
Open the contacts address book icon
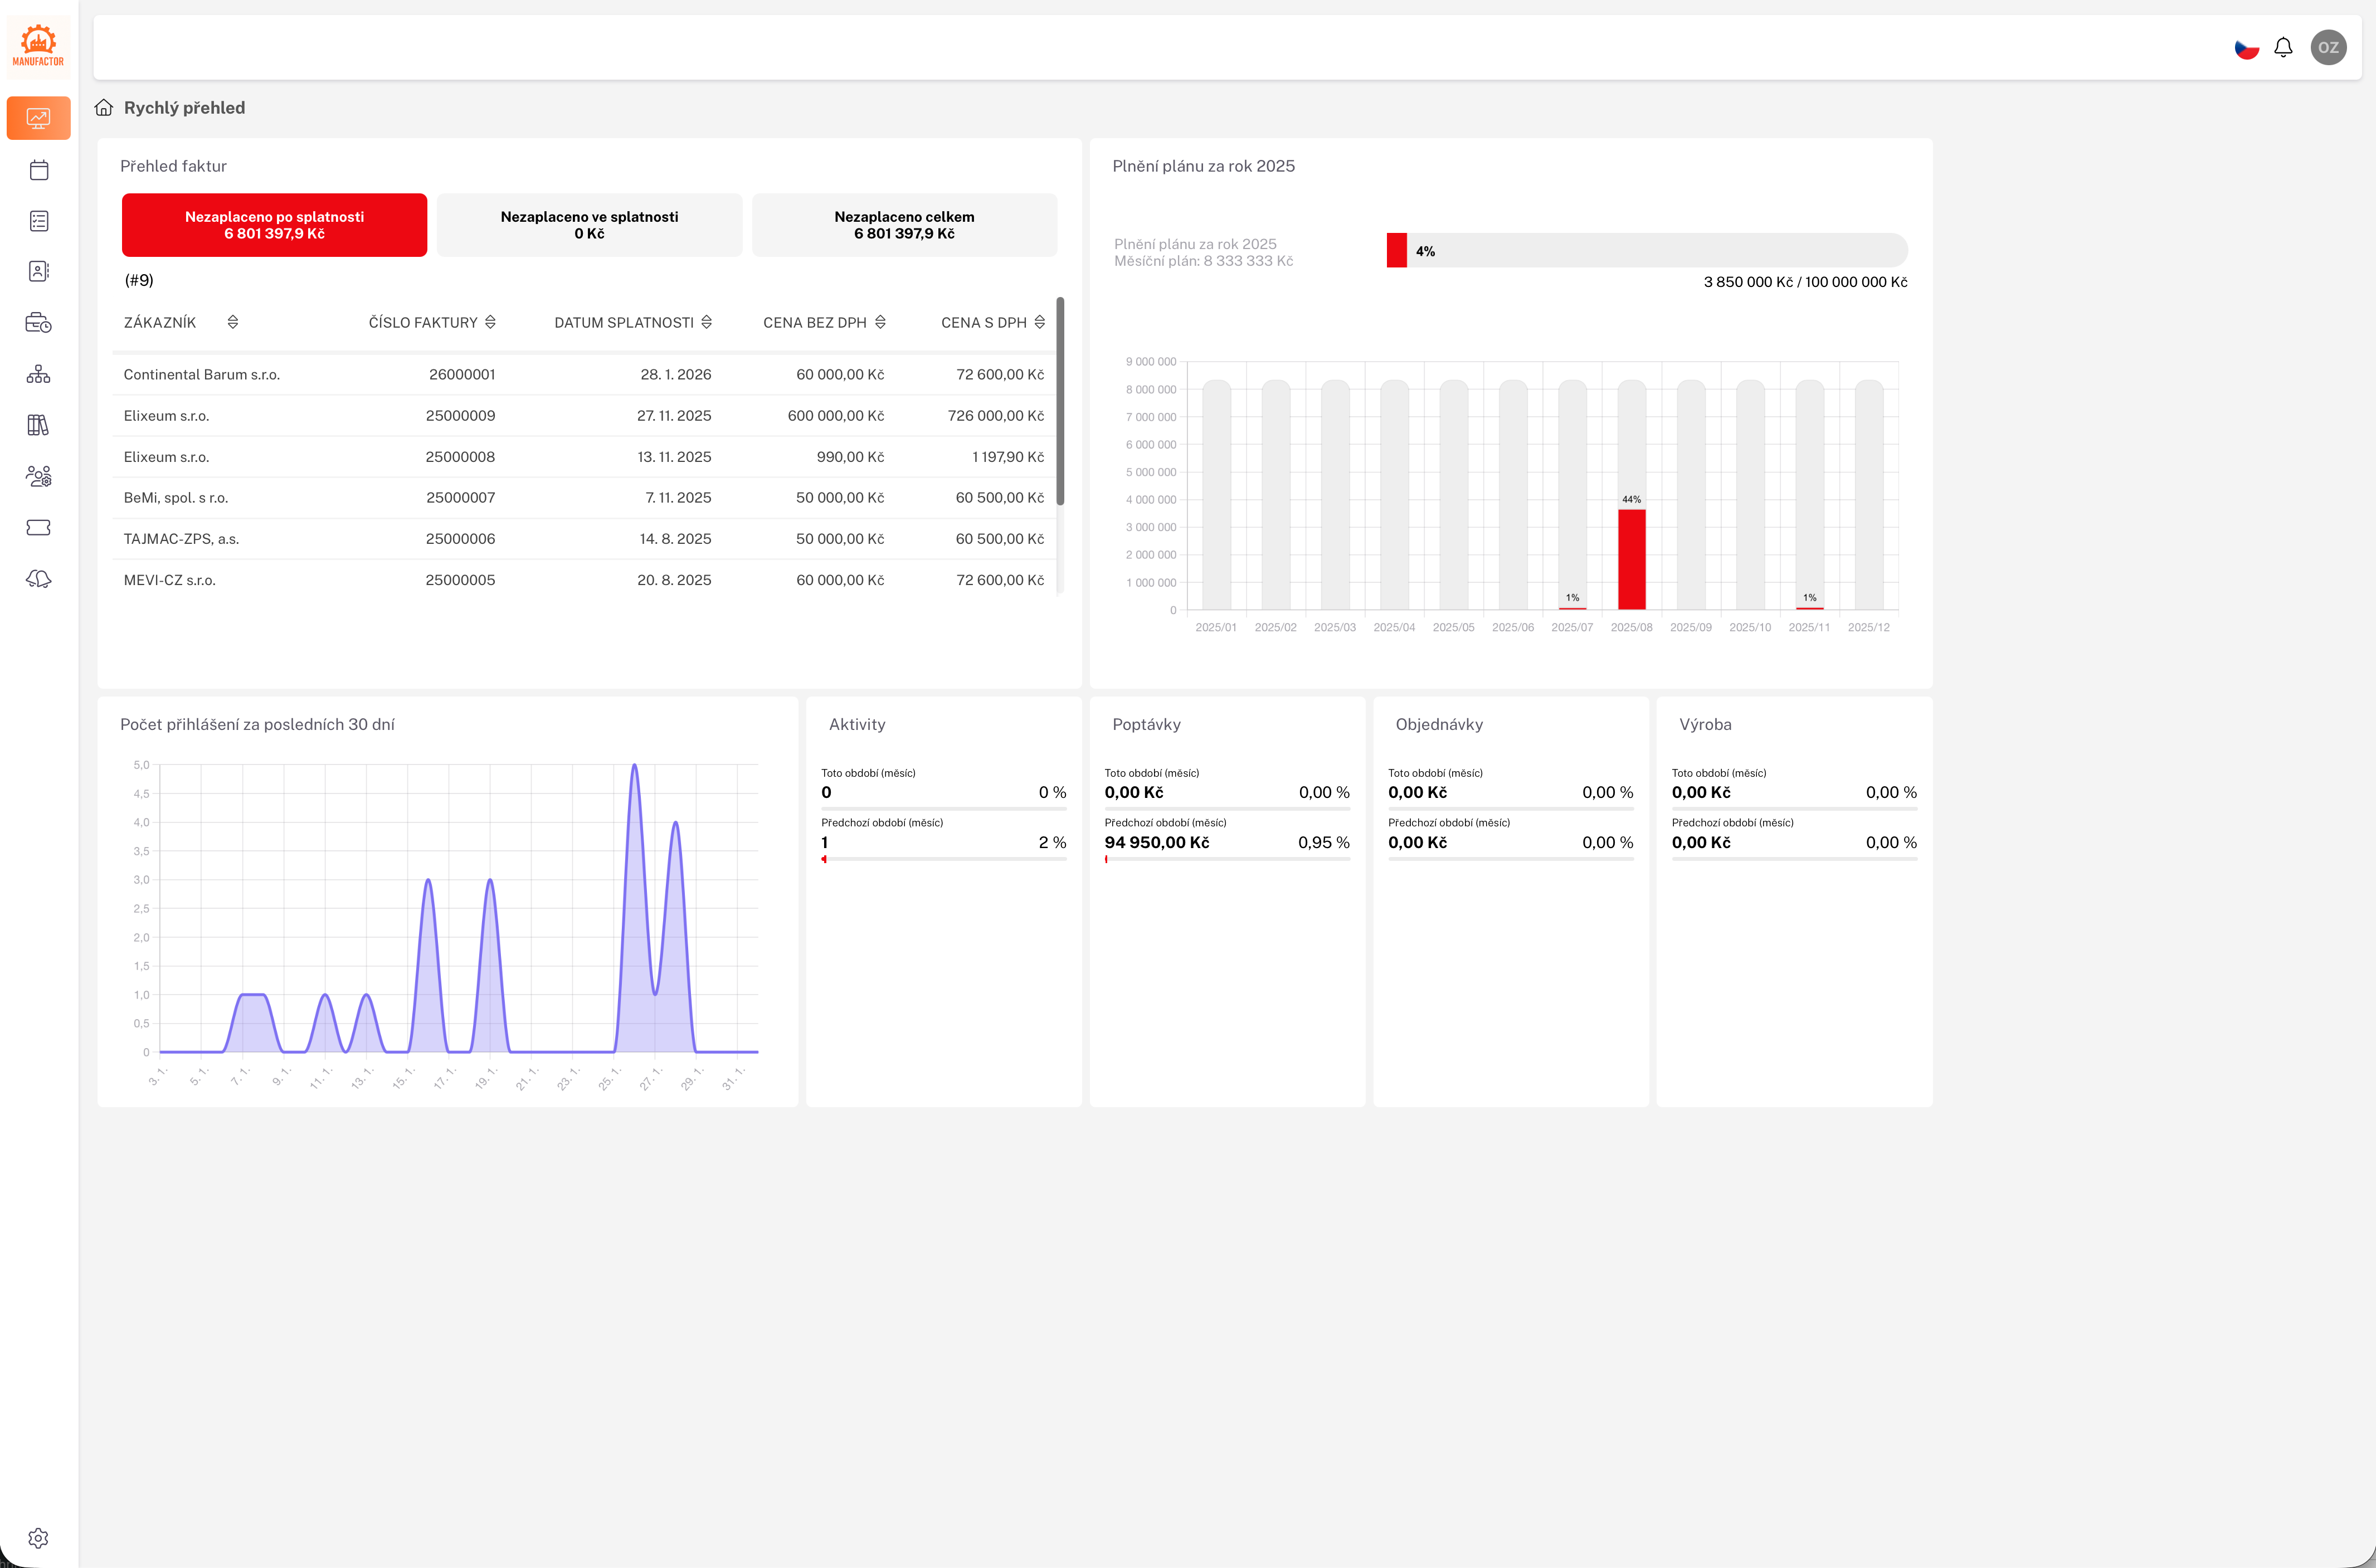coord(38,272)
